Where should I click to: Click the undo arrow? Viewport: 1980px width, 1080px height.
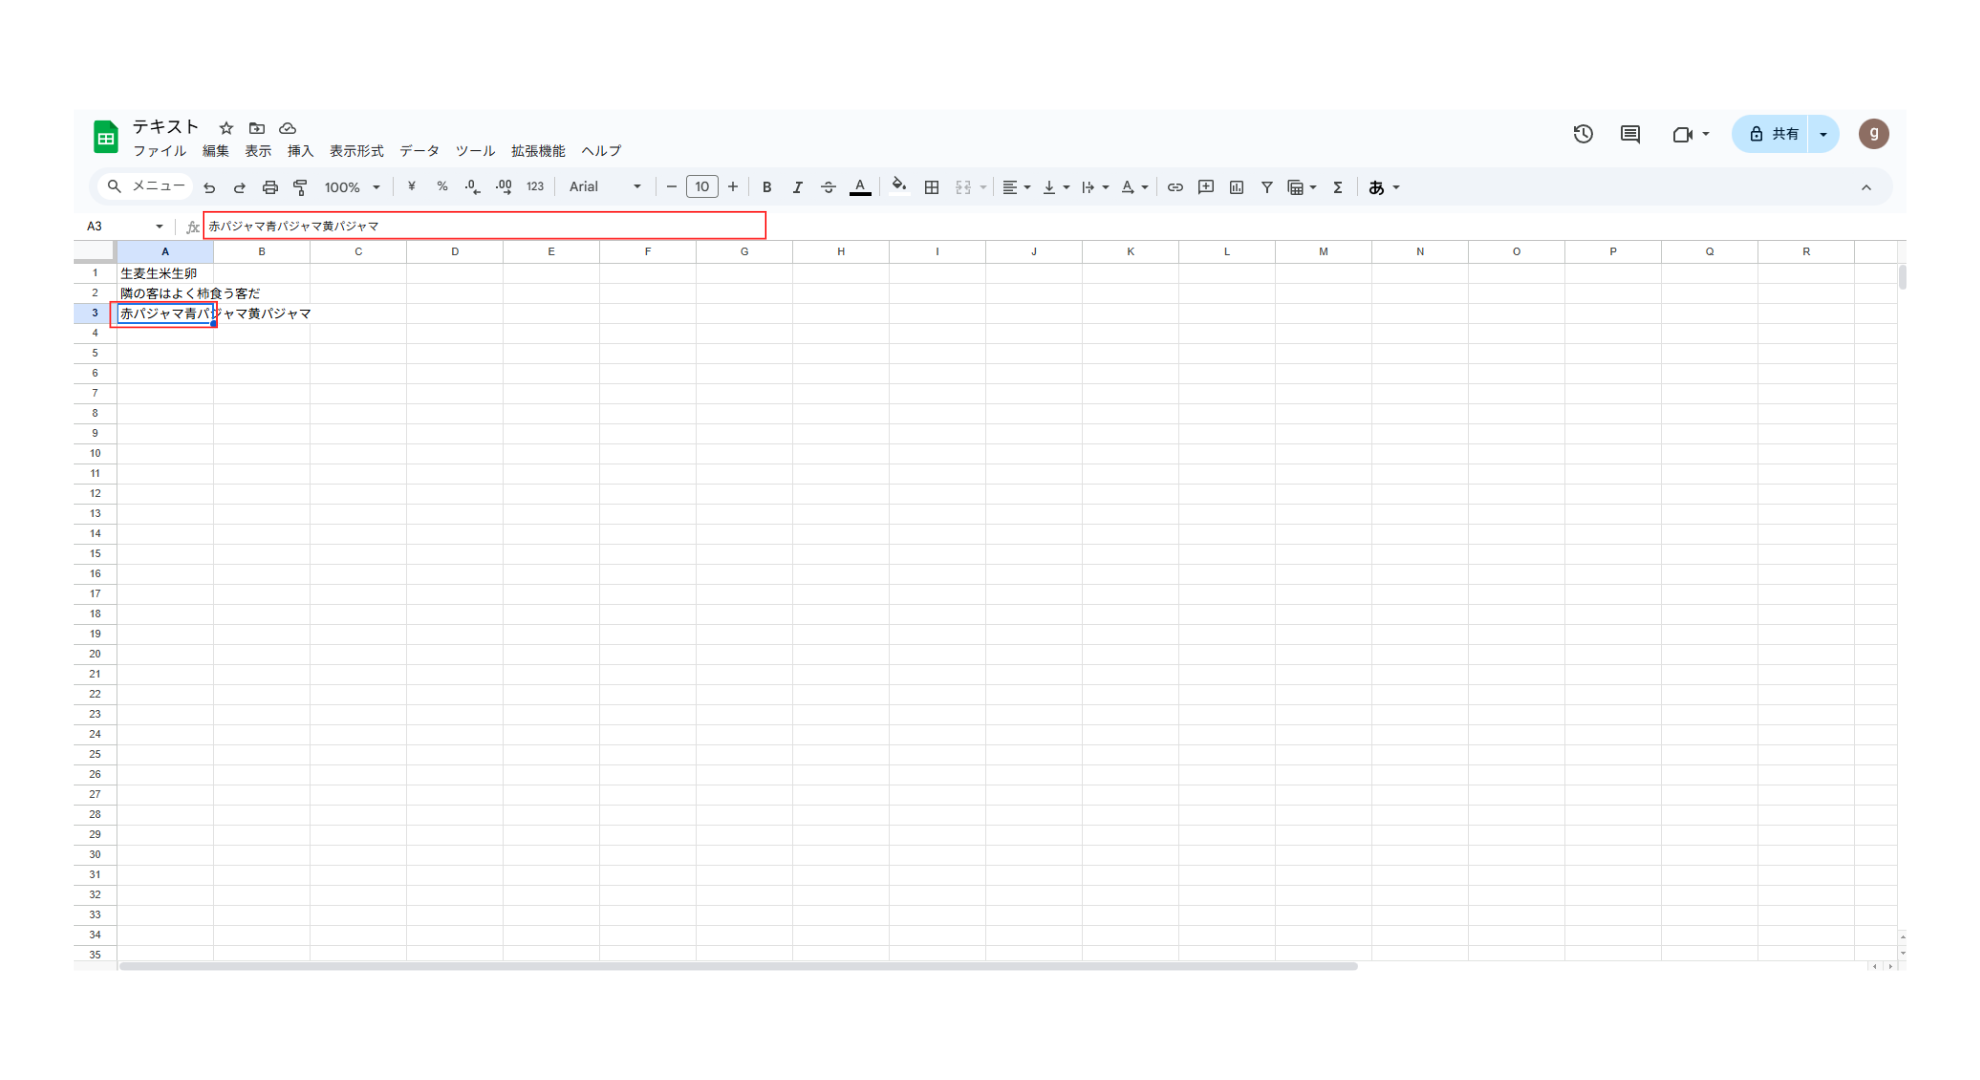[209, 187]
